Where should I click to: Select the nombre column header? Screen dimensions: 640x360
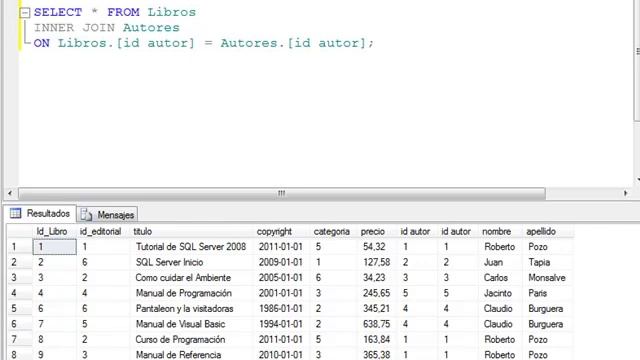pos(500,231)
